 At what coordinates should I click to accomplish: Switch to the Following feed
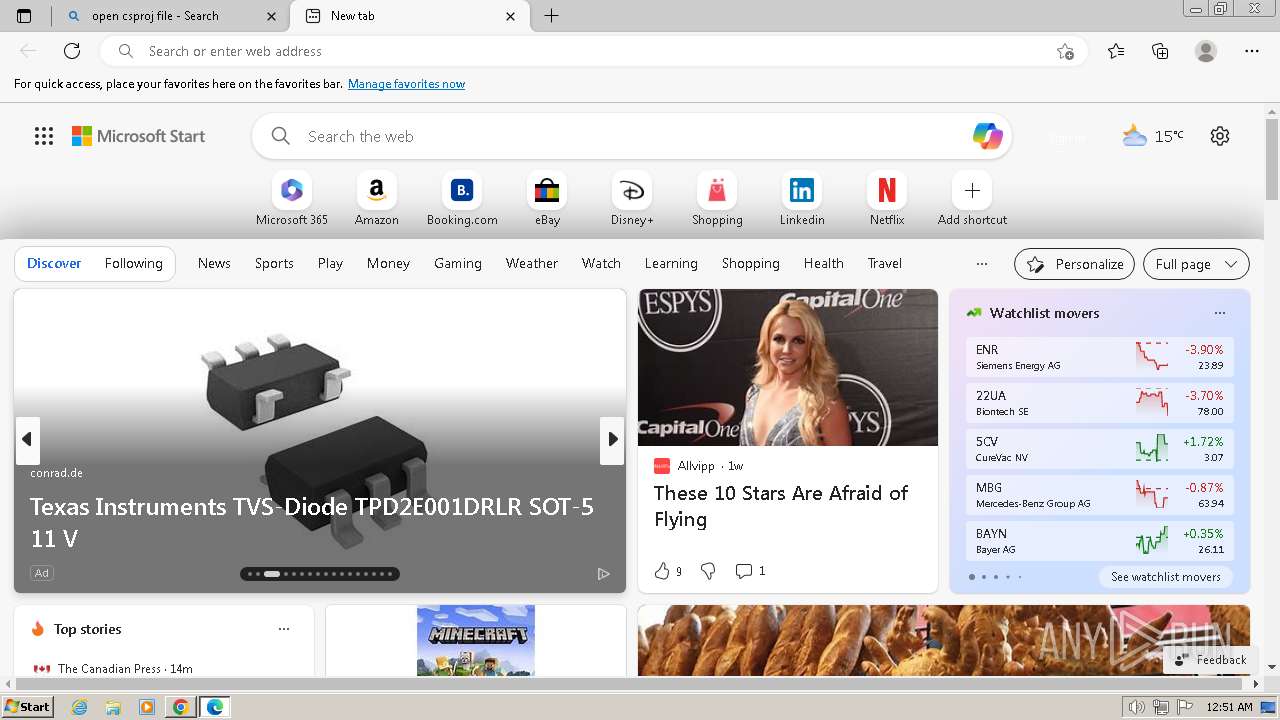[x=133, y=263]
